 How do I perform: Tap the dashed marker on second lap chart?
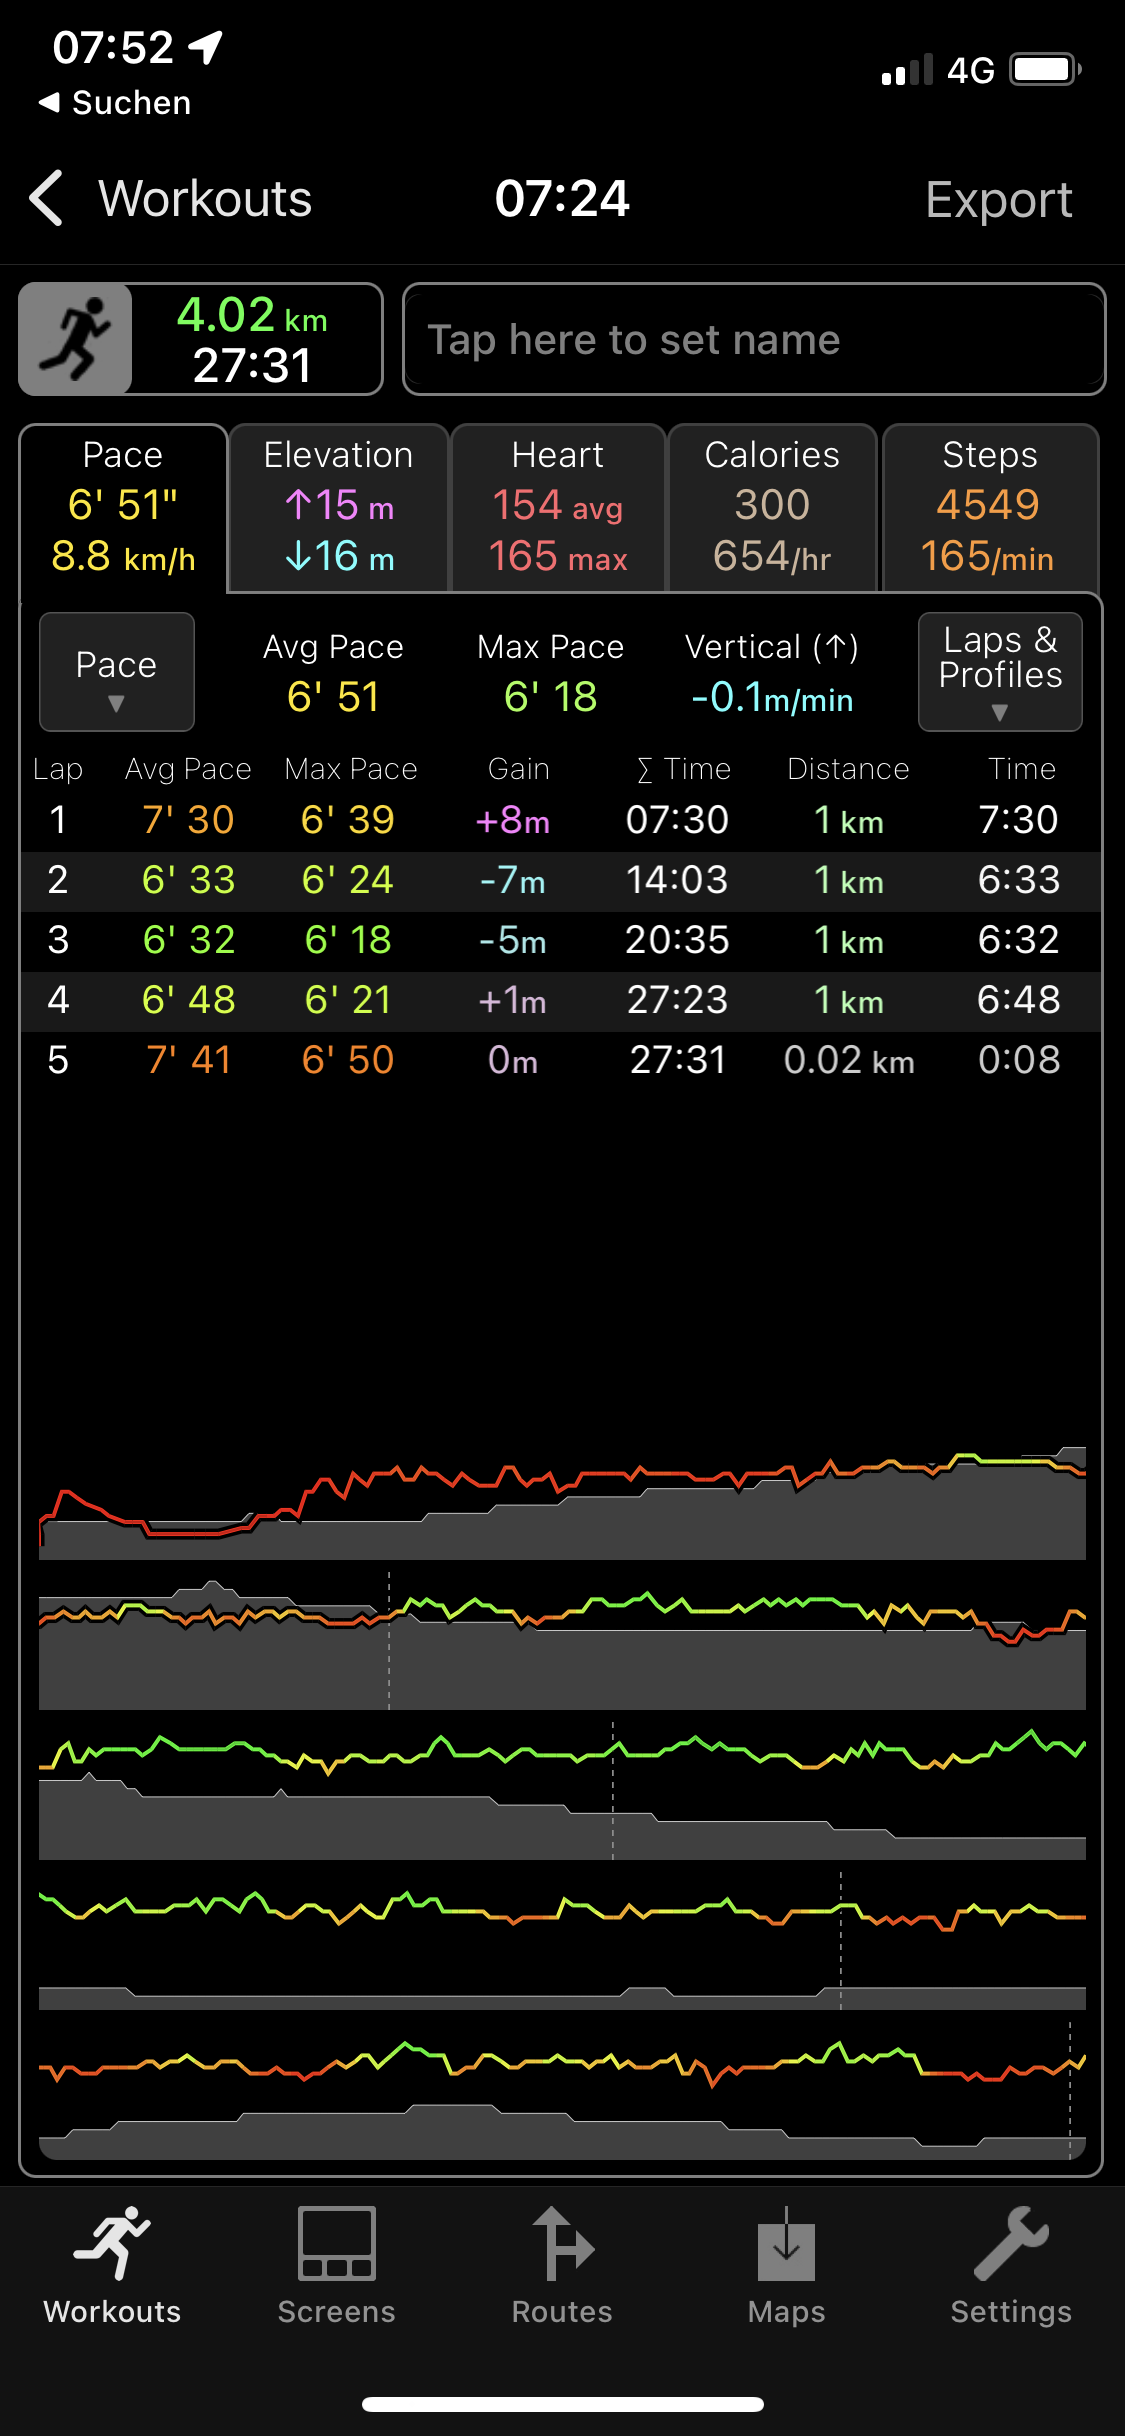coord(389,1640)
